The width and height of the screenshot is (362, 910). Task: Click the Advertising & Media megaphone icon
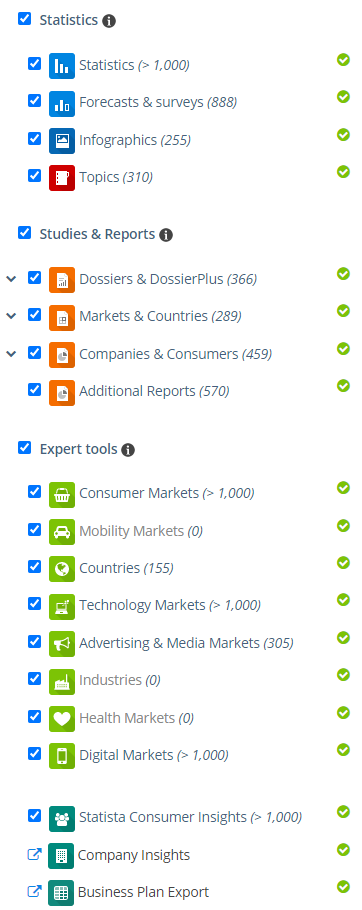(x=61, y=644)
